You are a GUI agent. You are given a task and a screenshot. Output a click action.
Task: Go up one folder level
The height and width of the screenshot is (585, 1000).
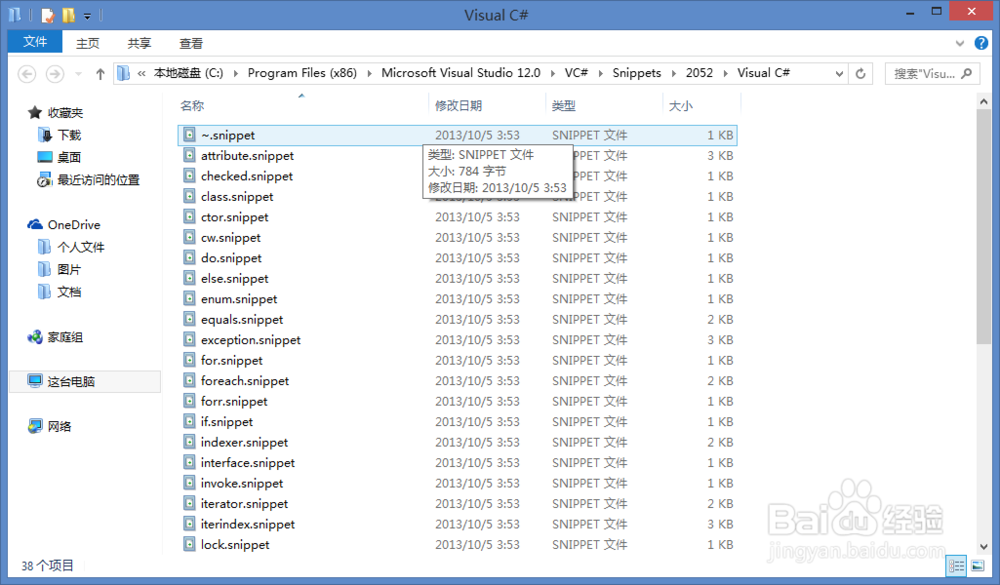100,74
